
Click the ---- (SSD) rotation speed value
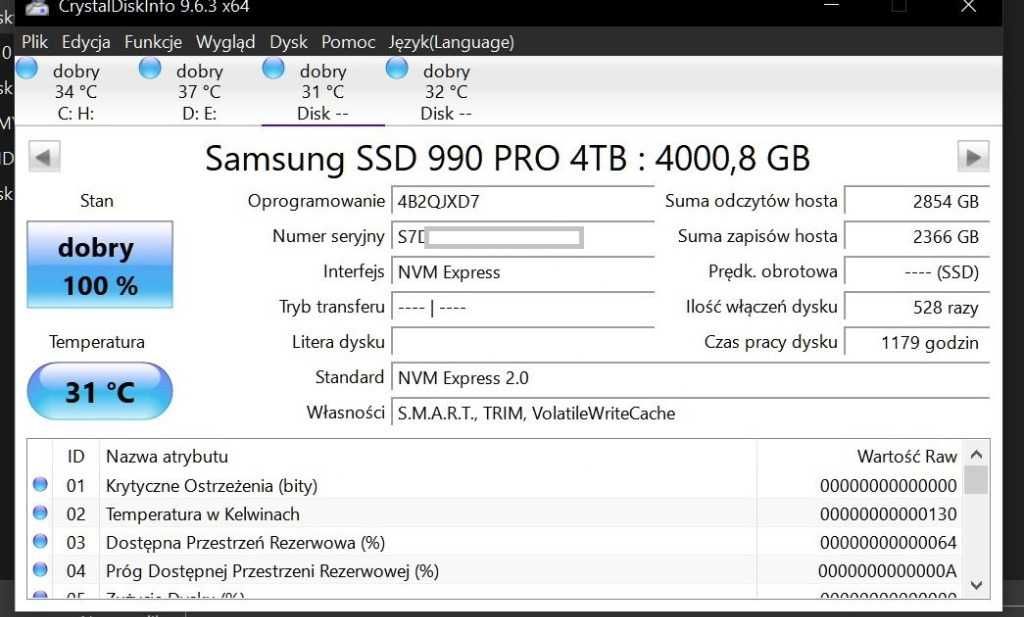917,272
